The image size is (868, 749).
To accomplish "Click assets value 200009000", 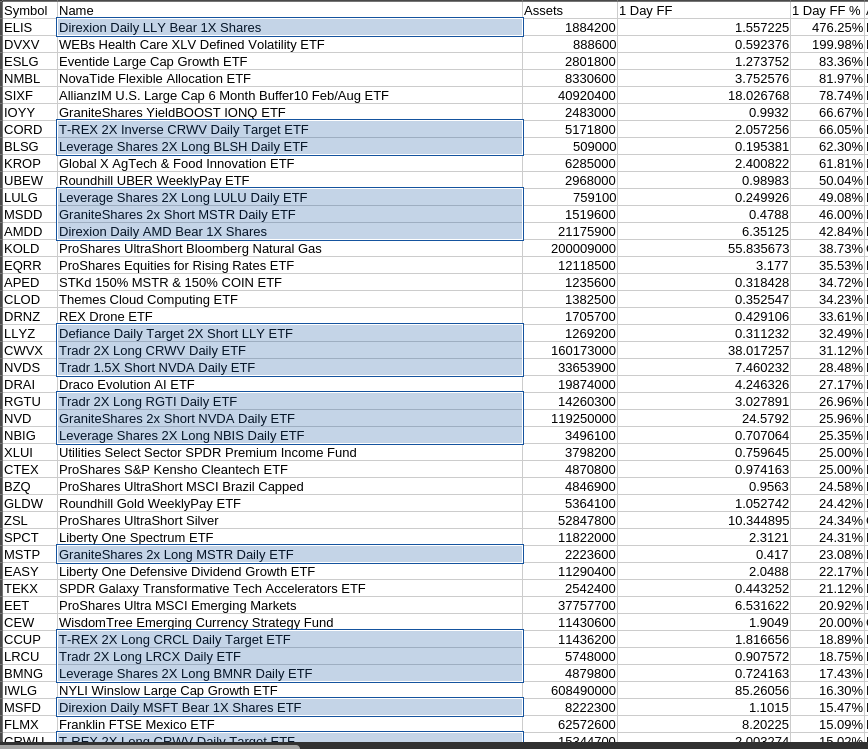I will point(570,249).
